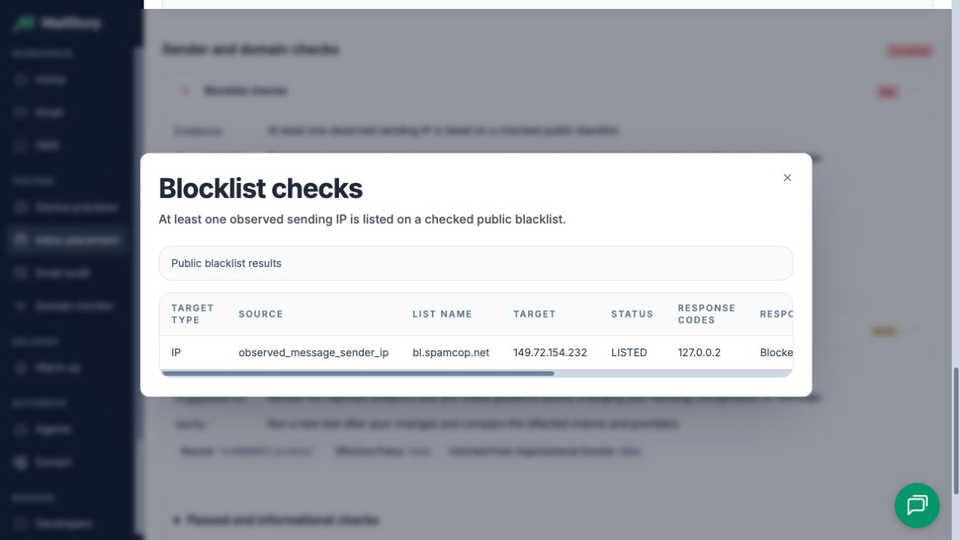Click the 'TARGET' column header

(x=534, y=314)
